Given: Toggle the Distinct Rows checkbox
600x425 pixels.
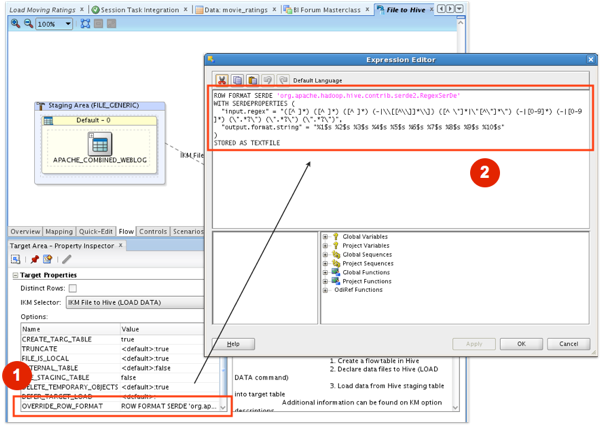Looking at the screenshot, I should click(73, 288).
